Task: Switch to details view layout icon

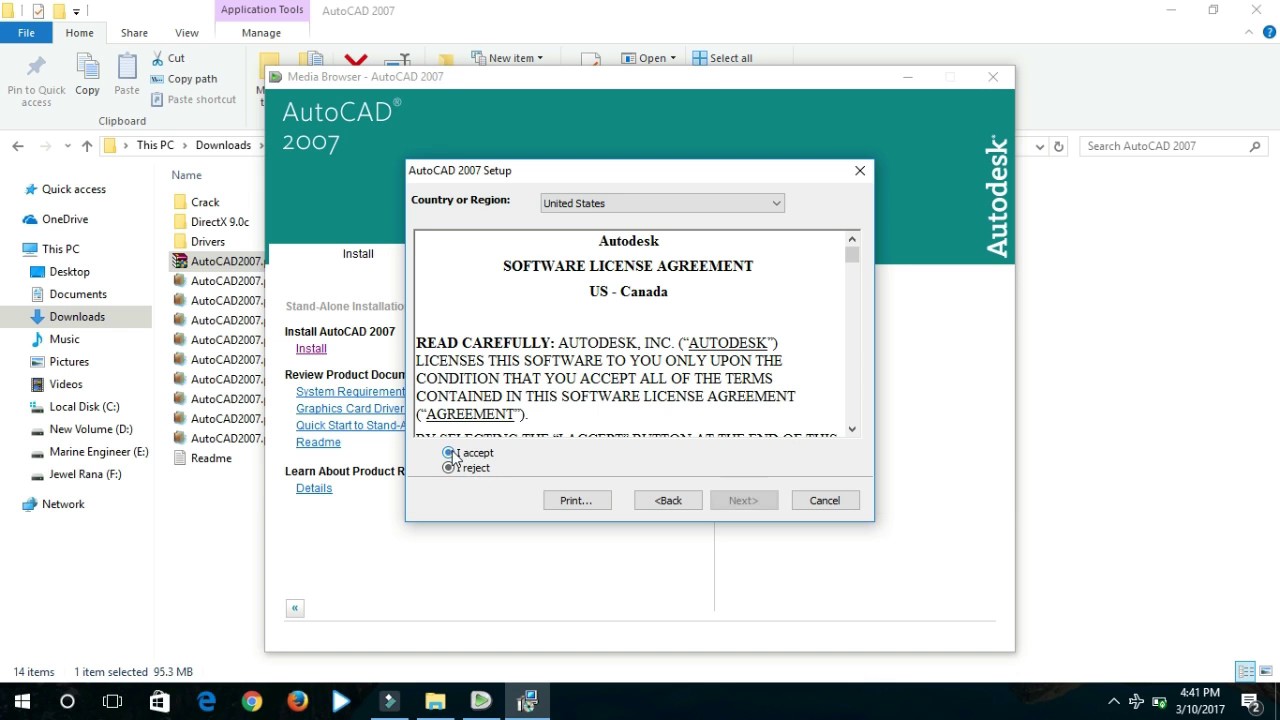Action: (x=1245, y=671)
